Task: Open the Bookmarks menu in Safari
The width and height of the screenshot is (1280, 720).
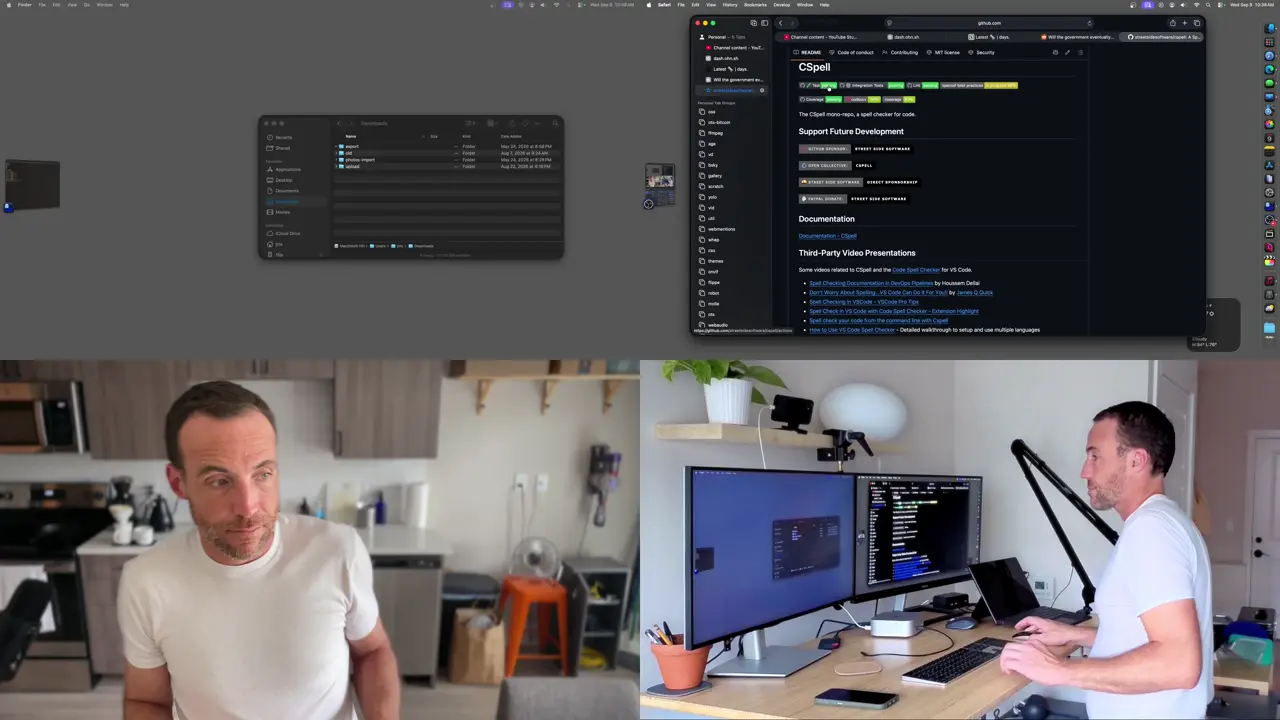Action: (755, 4)
